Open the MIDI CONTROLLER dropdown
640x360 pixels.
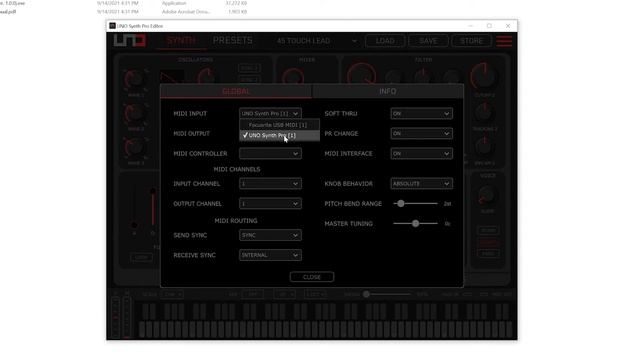(x=270, y=153)
